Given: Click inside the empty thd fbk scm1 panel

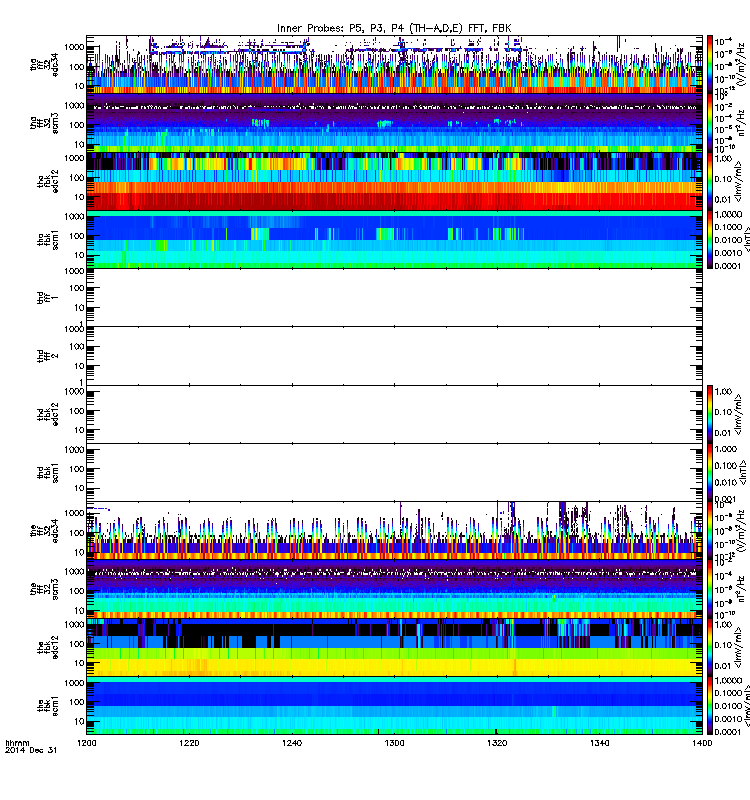Looking at the screenshot, I should (x=394, y=472).
